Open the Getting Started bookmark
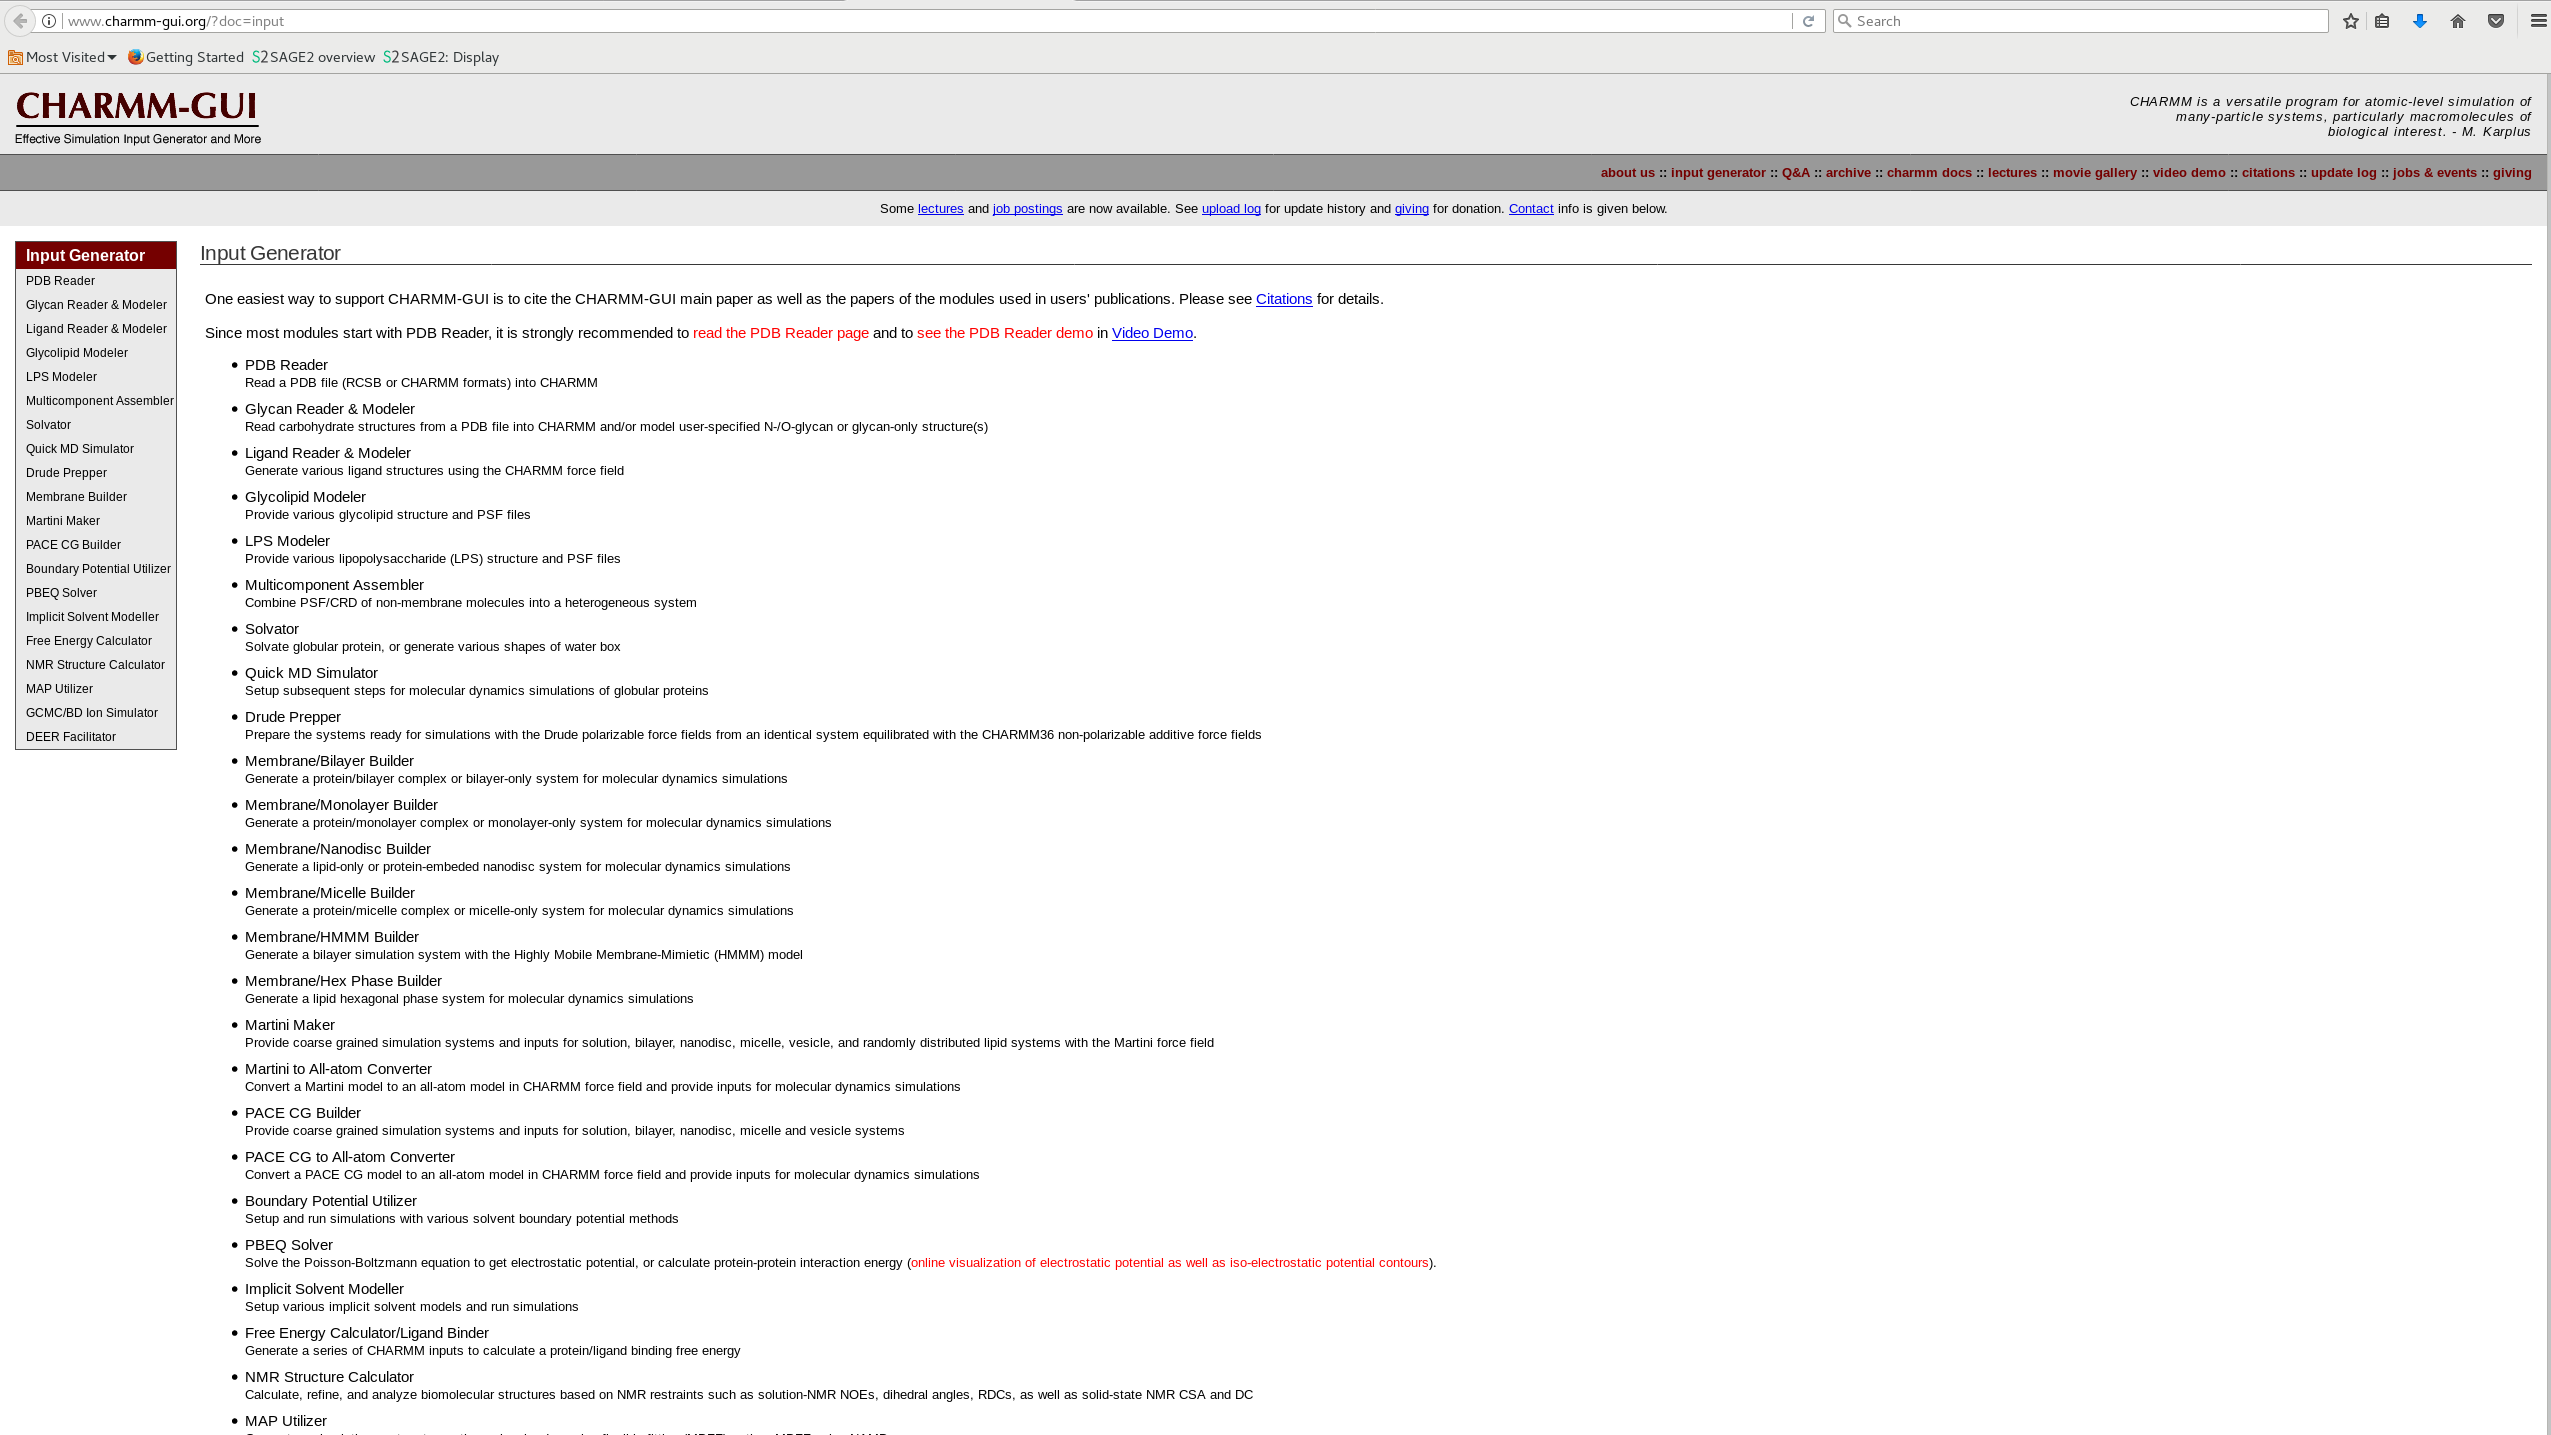Screen dimensions: 2551x1435 pos(186,57)
